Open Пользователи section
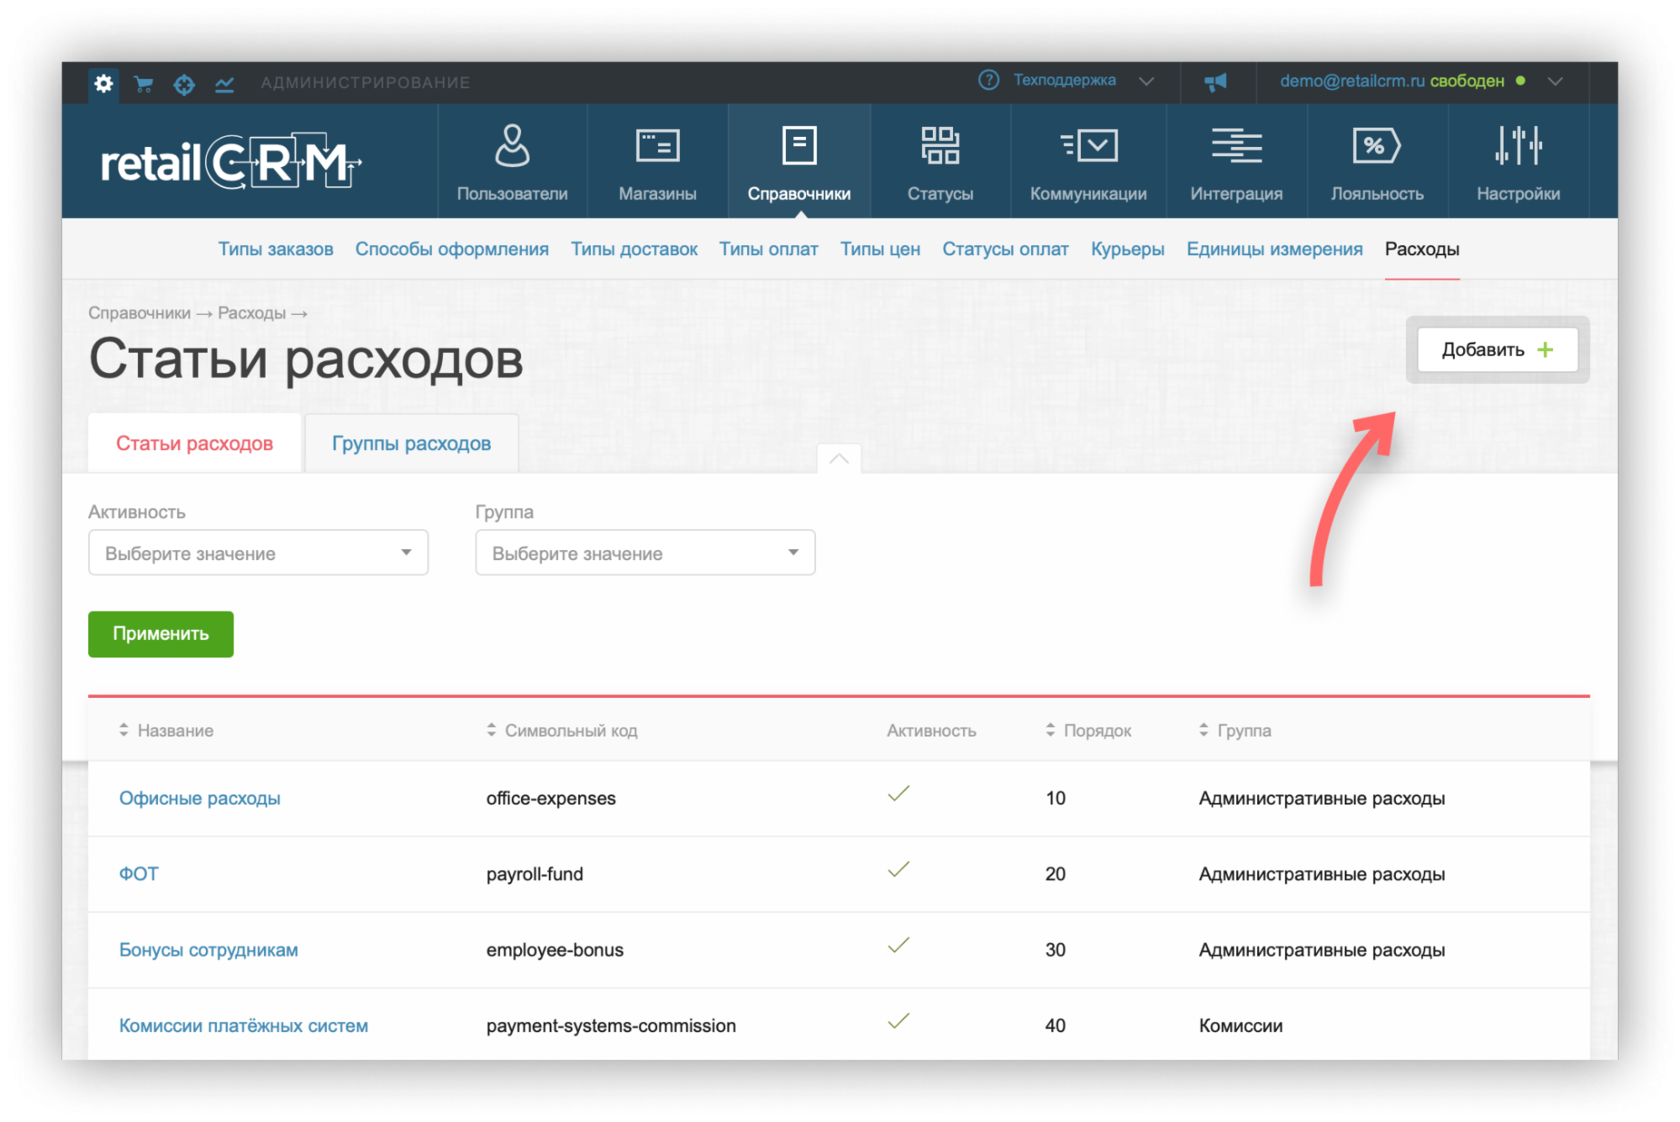This screenshot has height=1122, width=1680. [512, 162]
